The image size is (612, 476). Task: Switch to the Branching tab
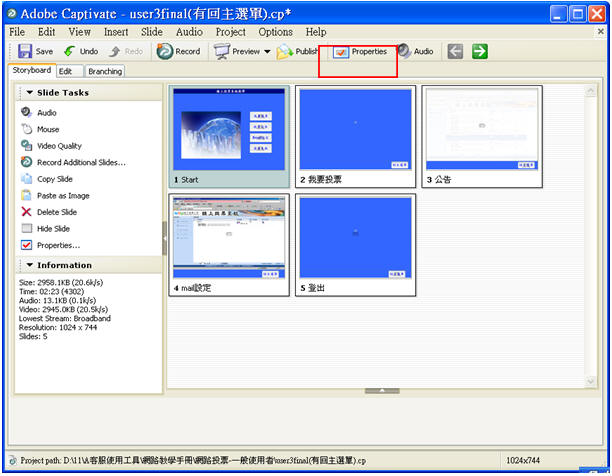pos(105,71)
